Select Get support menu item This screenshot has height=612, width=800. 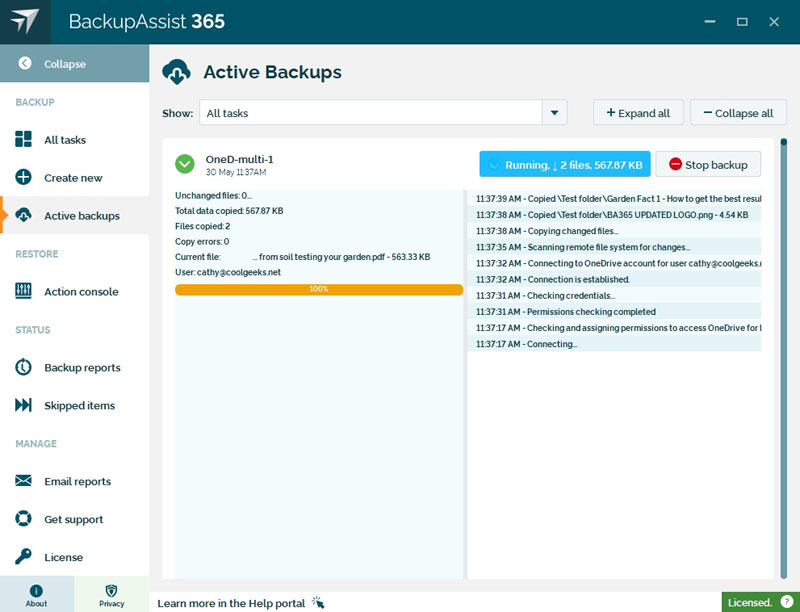tap(74, 519)
